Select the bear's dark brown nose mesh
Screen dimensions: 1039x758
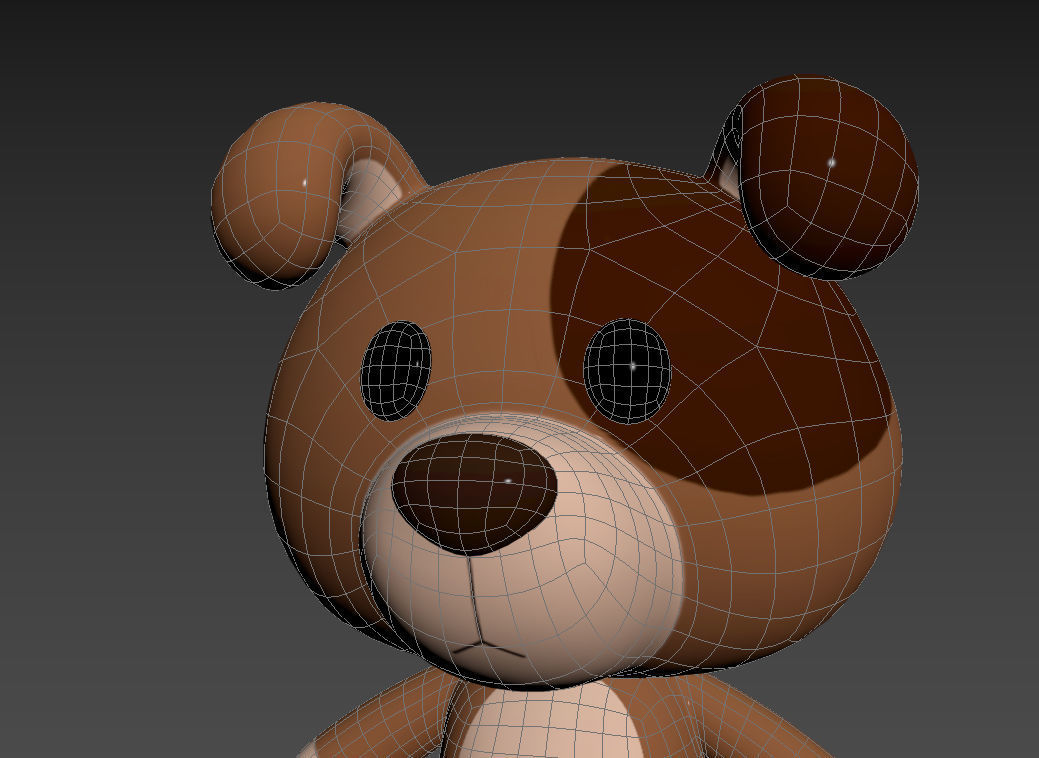click(474, 494)
